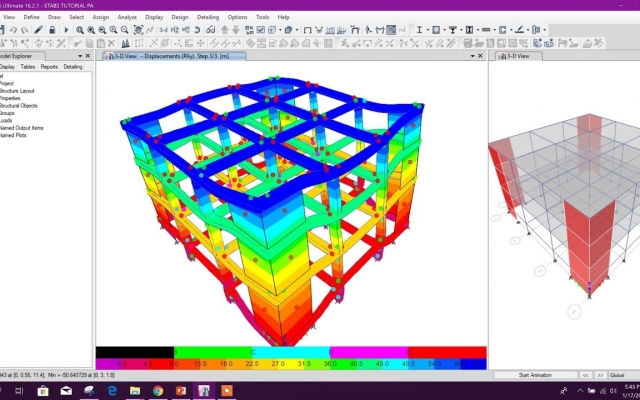Toggle the Lock Model padlock
Image resolution: width=640 pixels, height=400 pixels.
click(52, 30)
